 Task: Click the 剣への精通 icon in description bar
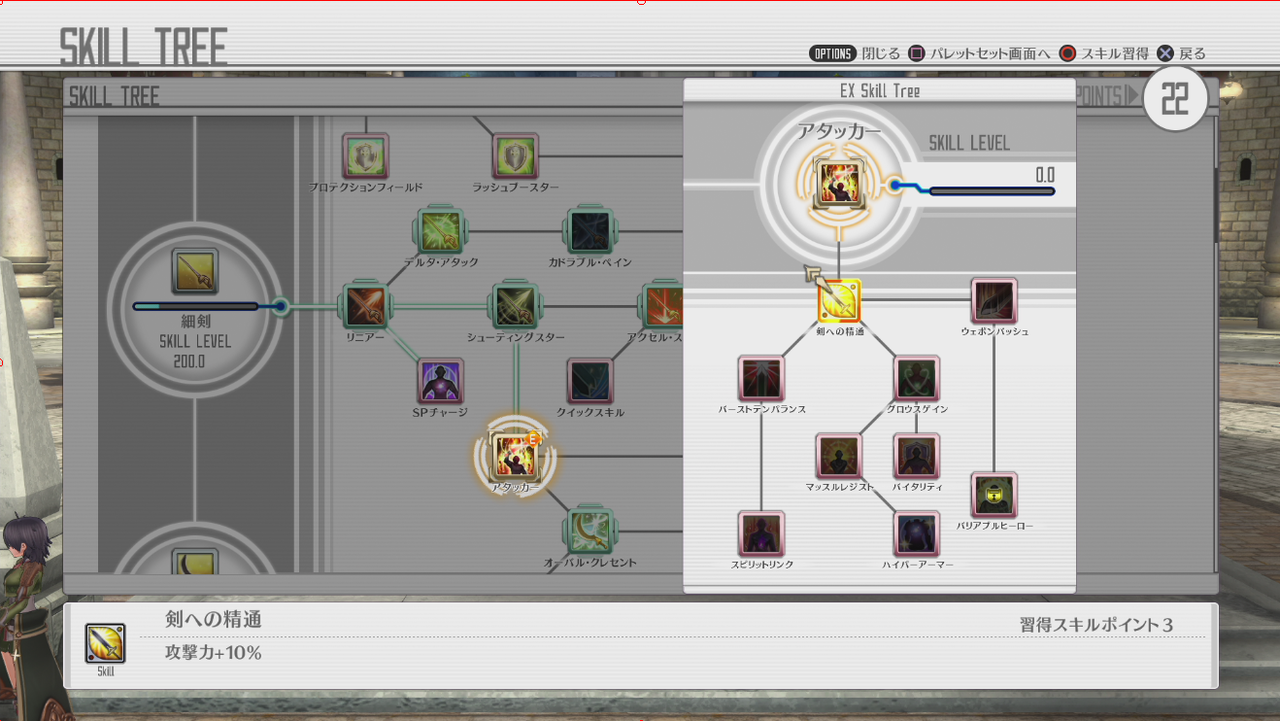pos(105,643)
